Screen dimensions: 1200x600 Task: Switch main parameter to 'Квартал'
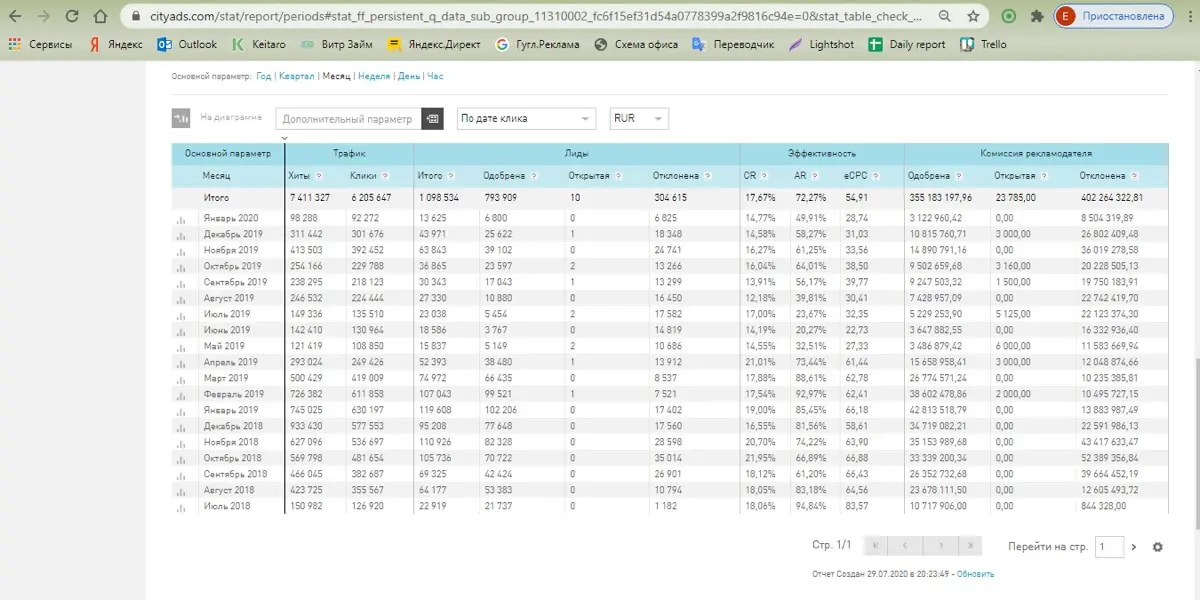tap(296, 76)
